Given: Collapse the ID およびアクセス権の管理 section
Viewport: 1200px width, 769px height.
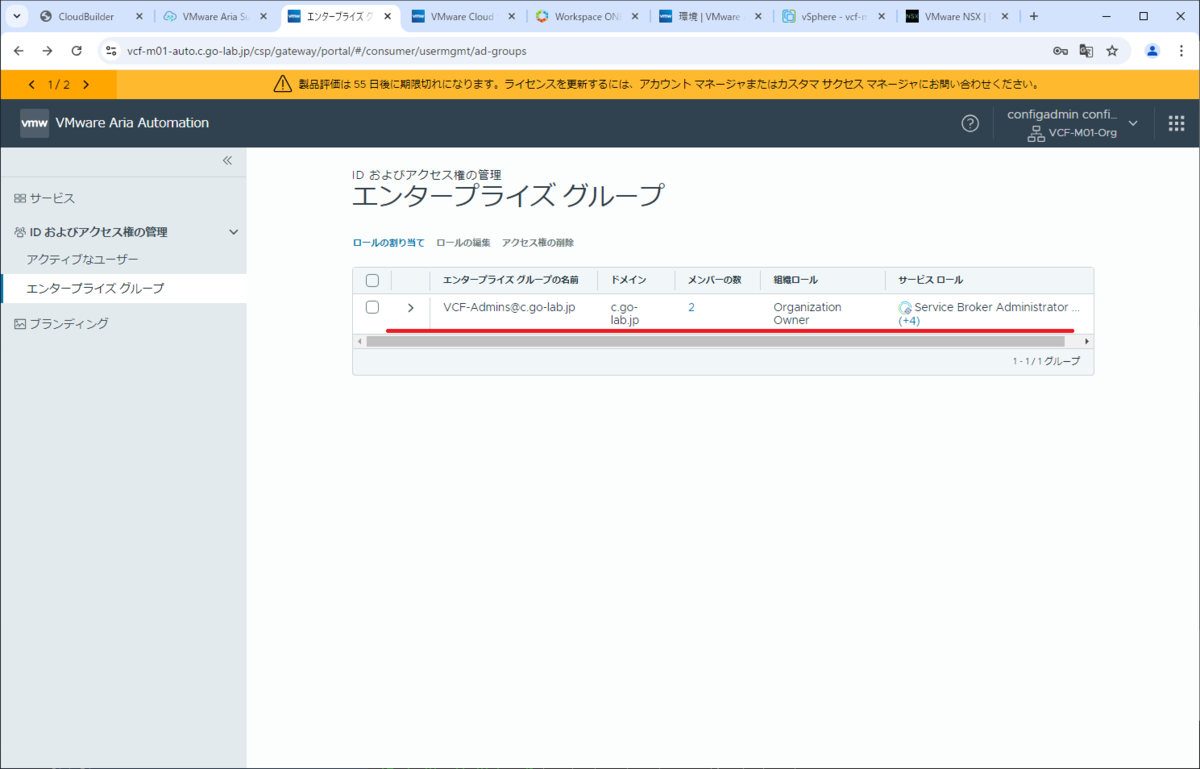Looking at the screenshot, I should (234, 232).
